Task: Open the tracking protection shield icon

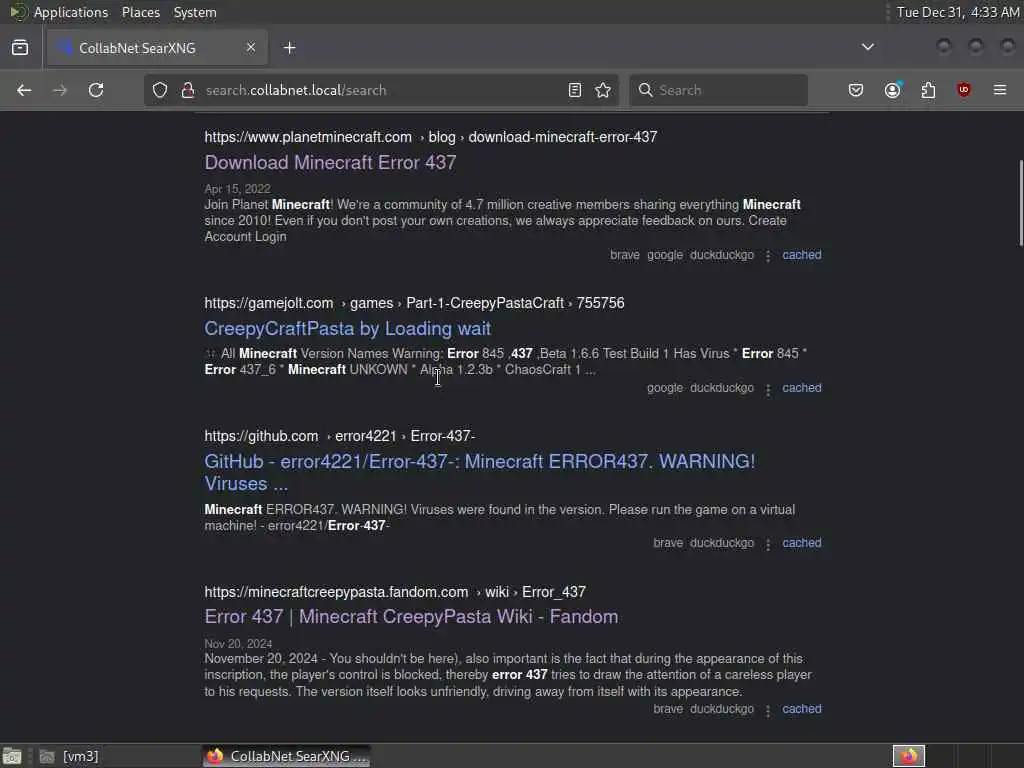Action: [160, 90]
